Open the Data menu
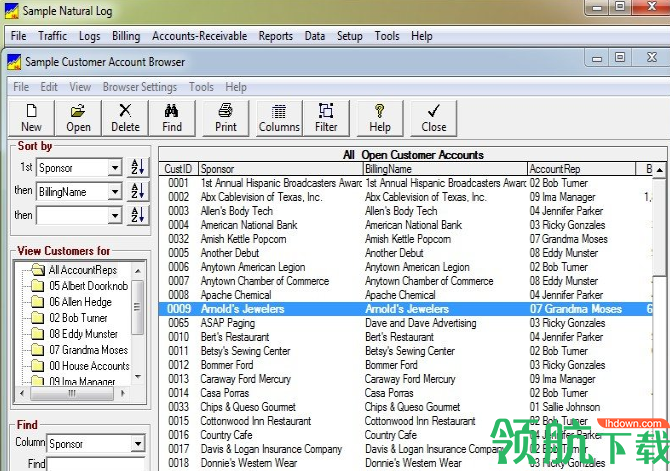 [315, 36]
